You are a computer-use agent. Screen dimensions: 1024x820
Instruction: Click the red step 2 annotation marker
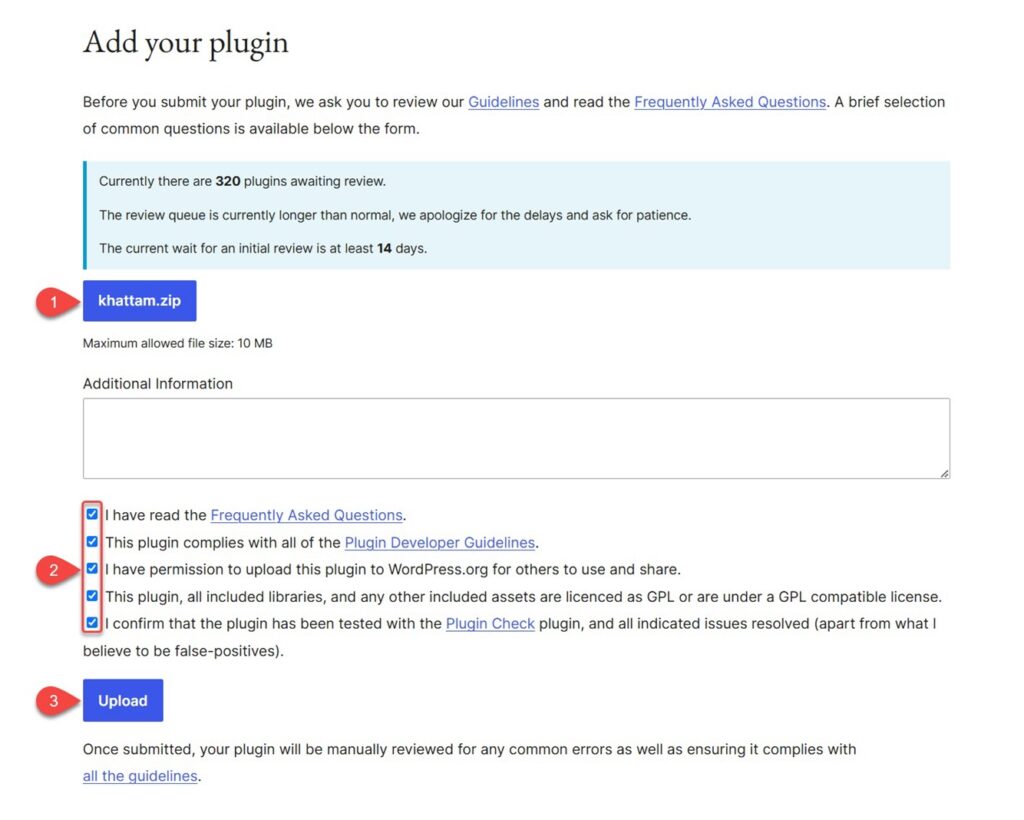click(55, 571)
